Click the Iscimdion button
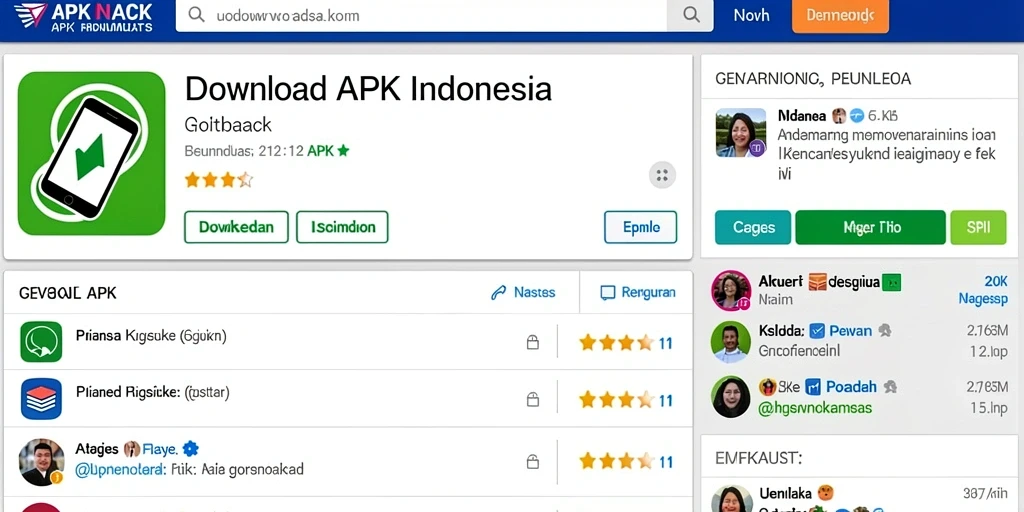Image resolution: width=1024 pixels, height=512 pixels. pos(342,227)
